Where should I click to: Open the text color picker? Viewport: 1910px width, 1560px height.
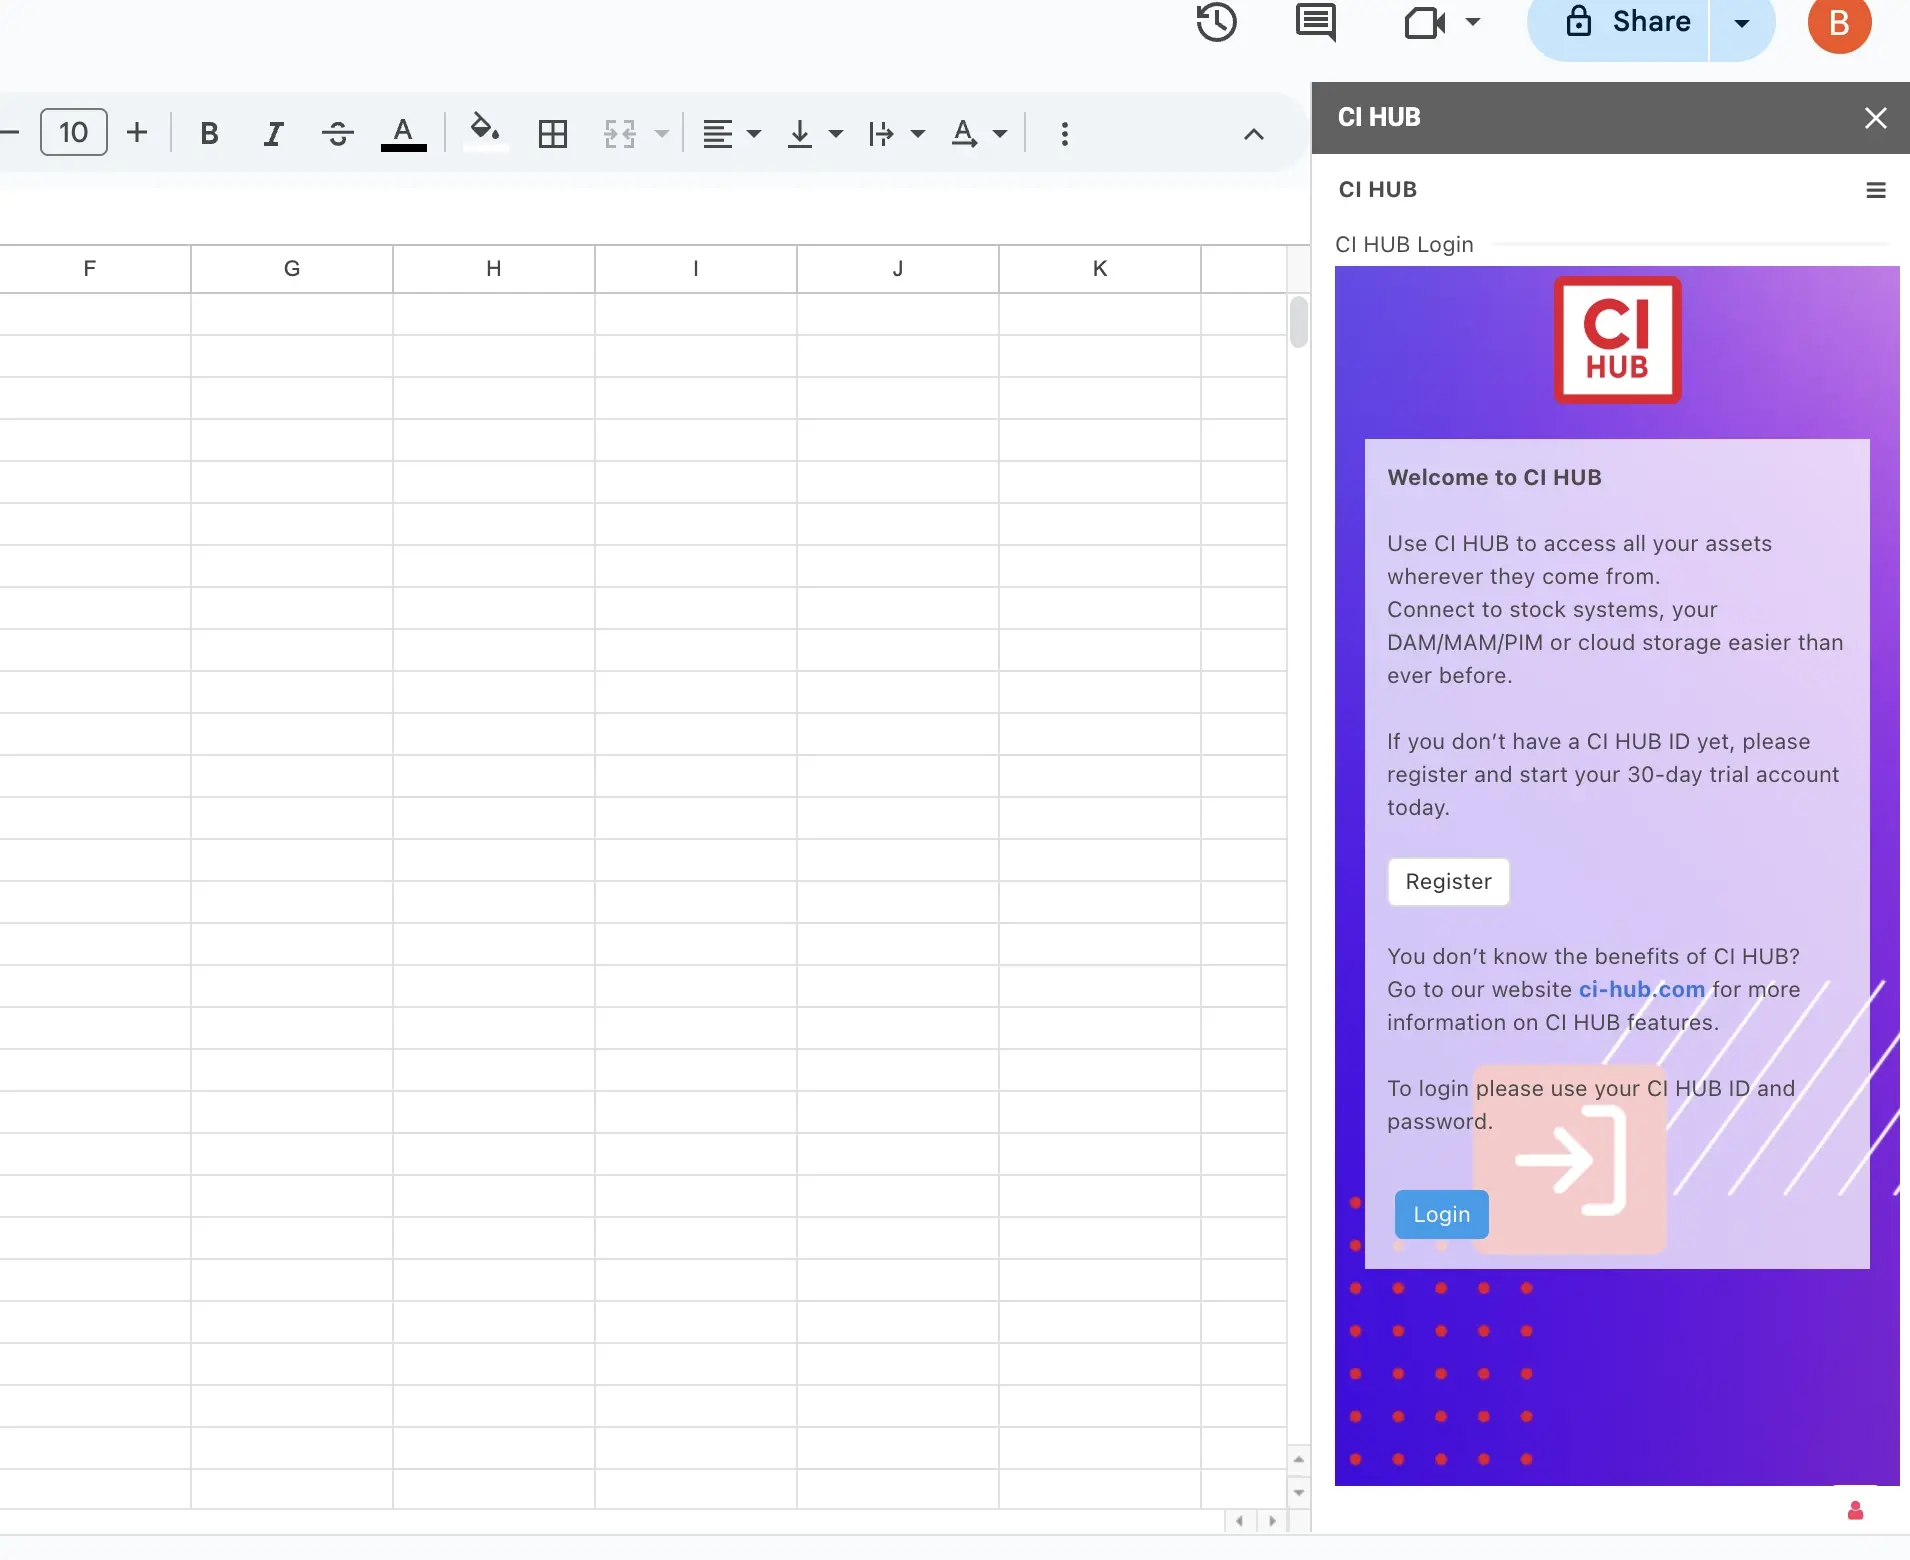pos(403,133)
